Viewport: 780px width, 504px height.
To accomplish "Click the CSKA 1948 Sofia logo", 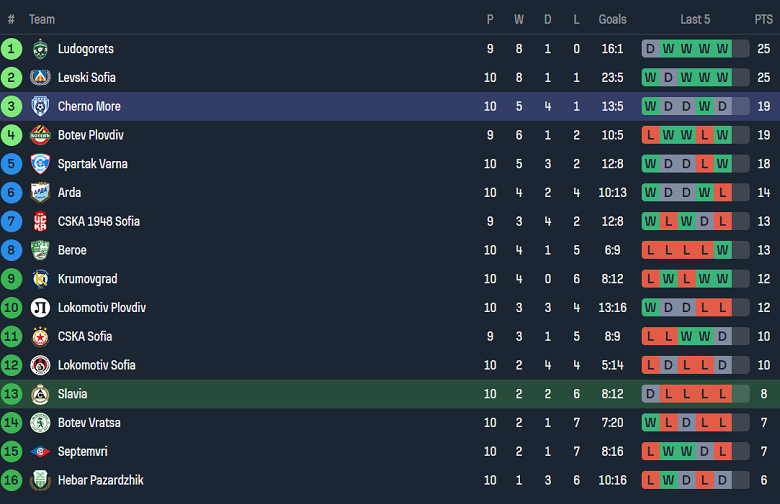I will coord(40,222).
